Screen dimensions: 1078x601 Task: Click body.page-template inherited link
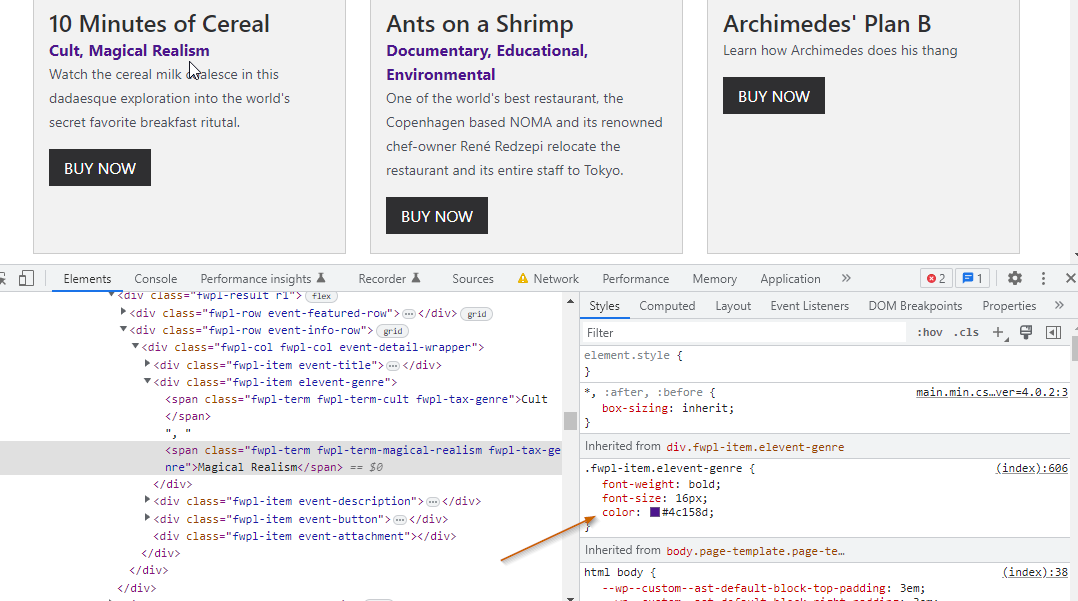tap(755, 551)
